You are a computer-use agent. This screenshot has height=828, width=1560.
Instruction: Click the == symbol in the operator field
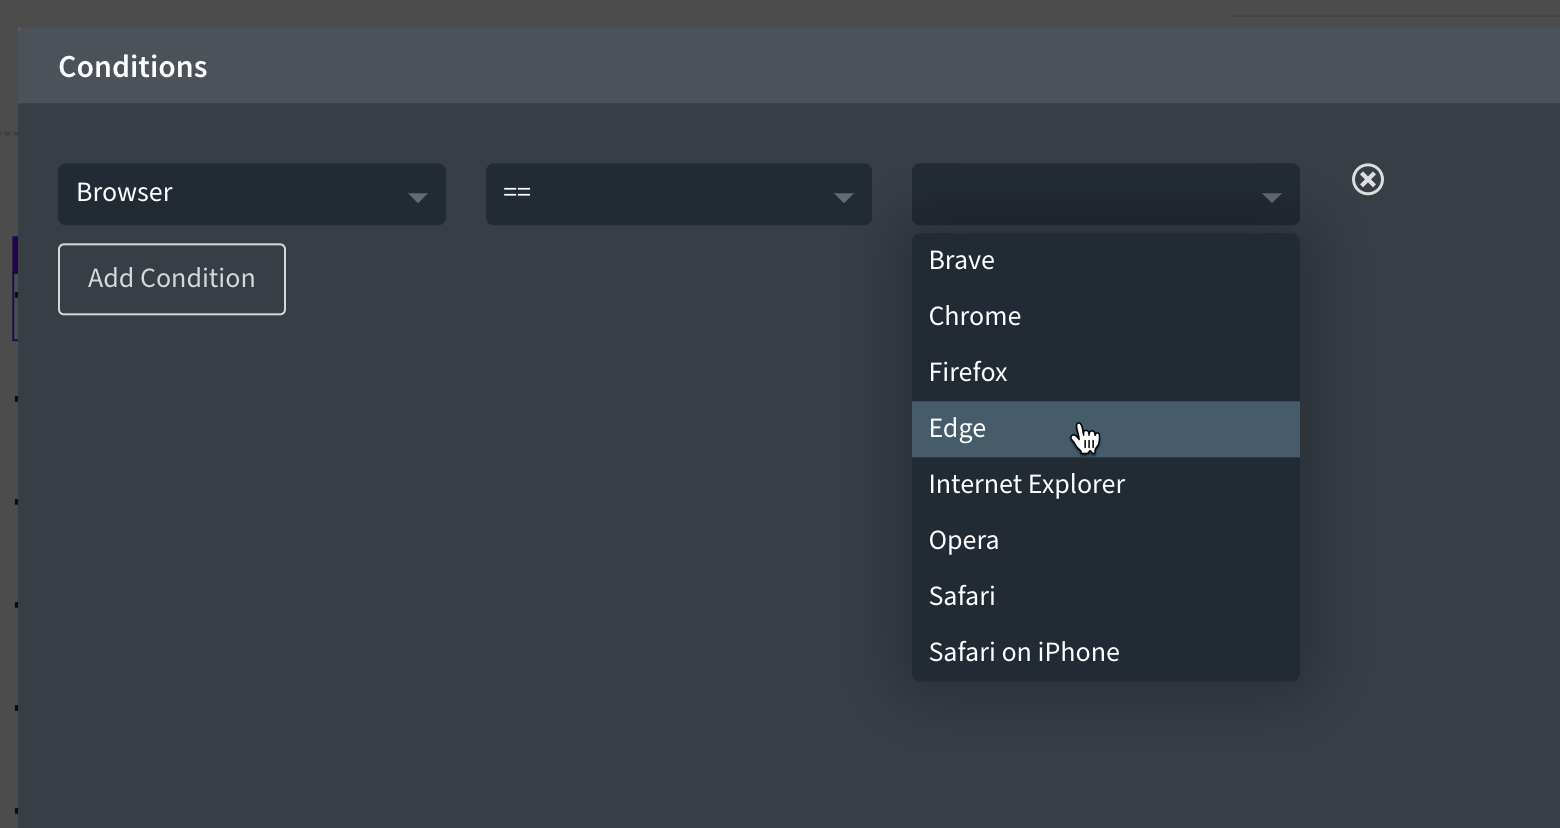point(517,192)
